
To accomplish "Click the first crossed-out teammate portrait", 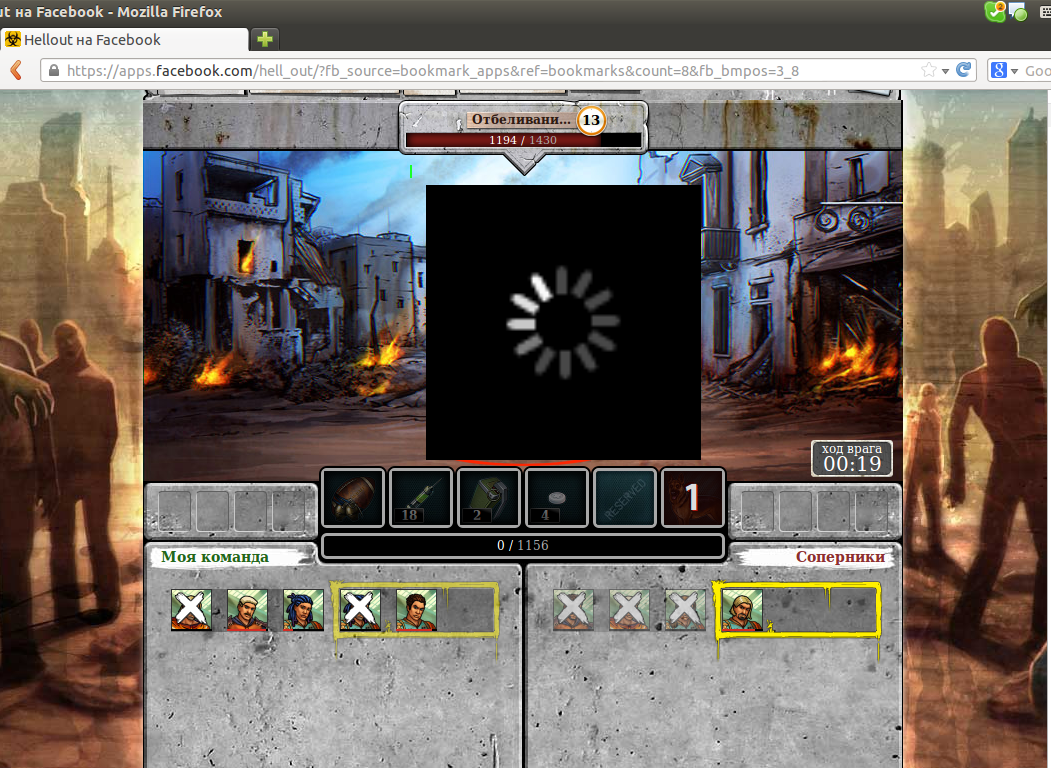I will coord(191,610).
